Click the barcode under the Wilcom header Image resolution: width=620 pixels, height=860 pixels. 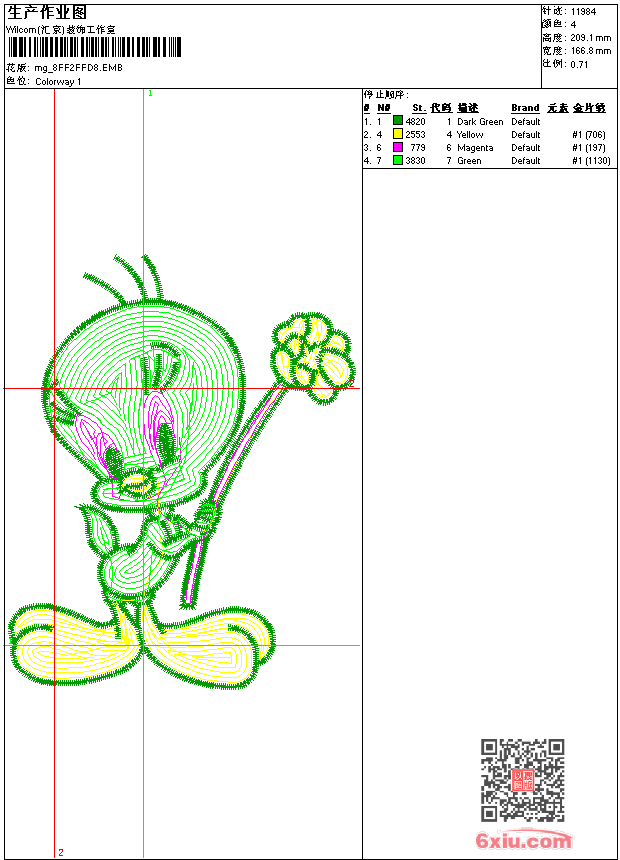pyautogui.click(x=94, y=47)
